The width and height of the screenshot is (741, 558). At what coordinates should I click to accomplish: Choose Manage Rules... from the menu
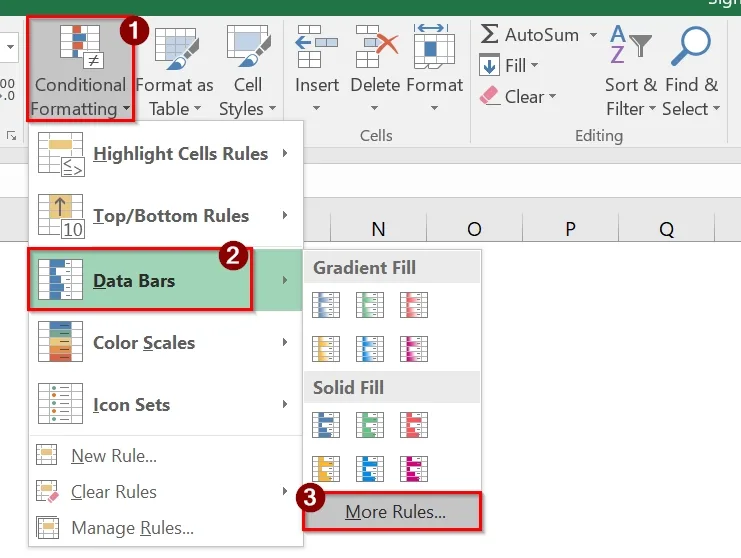(x=165, y=528)
